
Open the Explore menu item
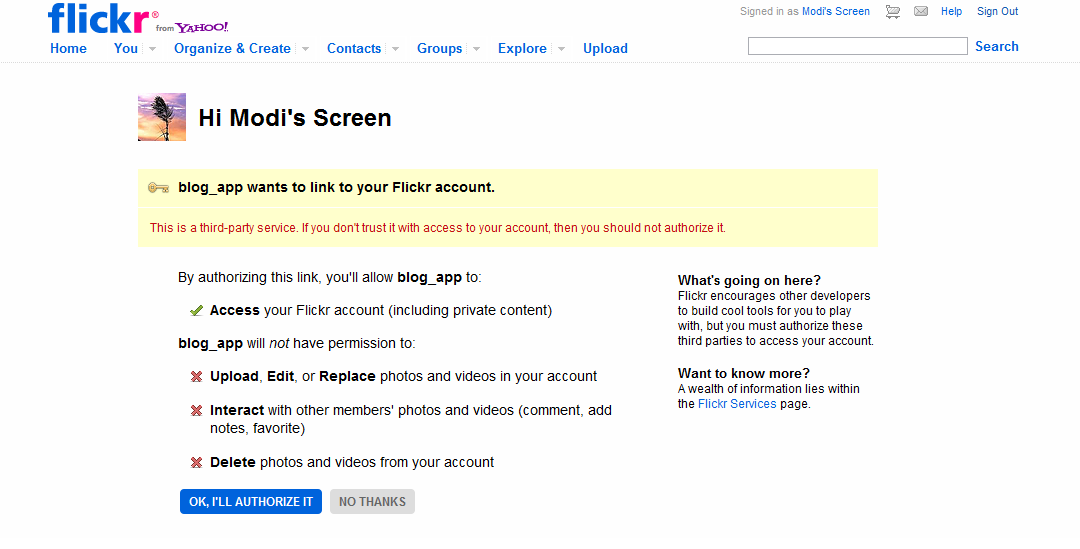(522, 48)
